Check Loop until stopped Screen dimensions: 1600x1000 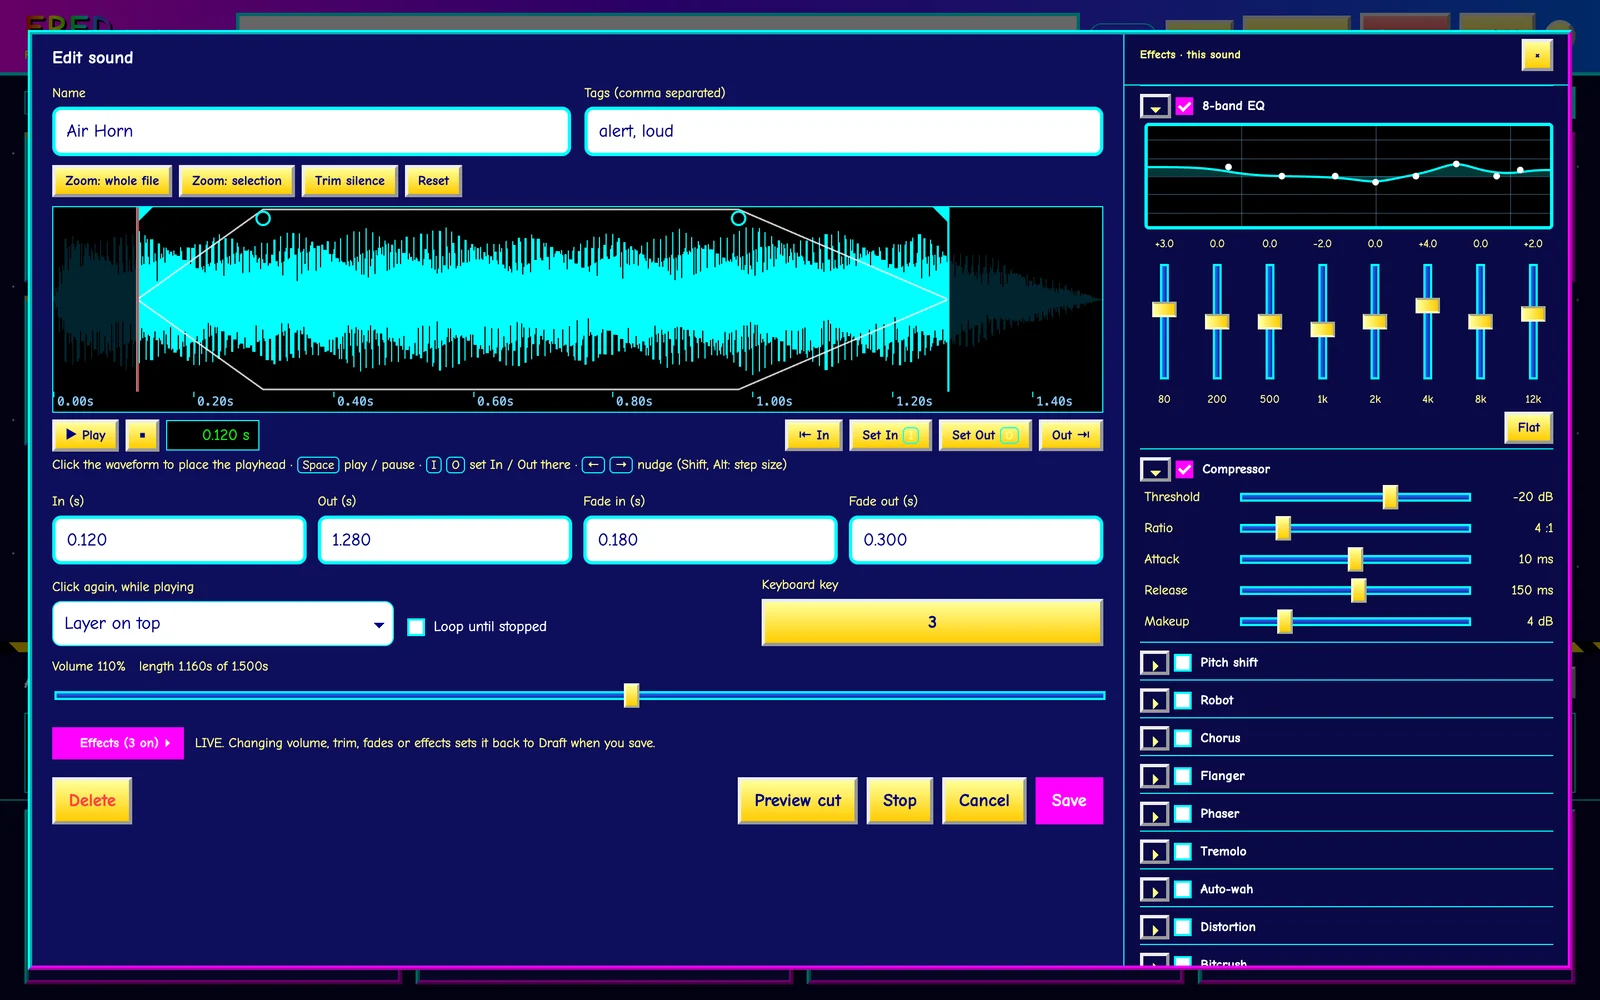pos(416,627)
